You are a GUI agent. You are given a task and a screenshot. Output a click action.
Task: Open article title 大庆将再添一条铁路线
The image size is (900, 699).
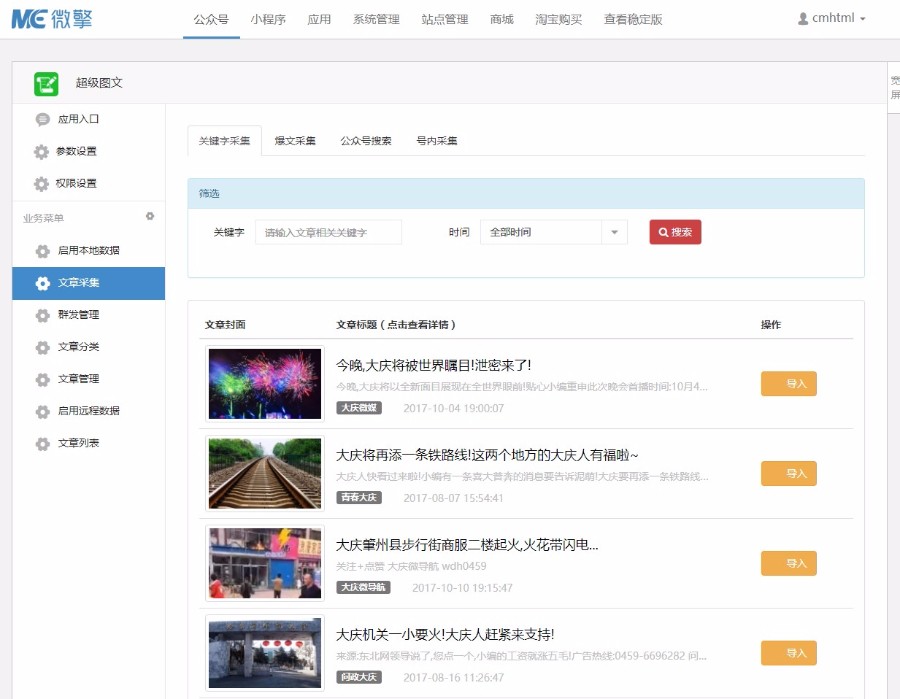[x=487, y=455]
